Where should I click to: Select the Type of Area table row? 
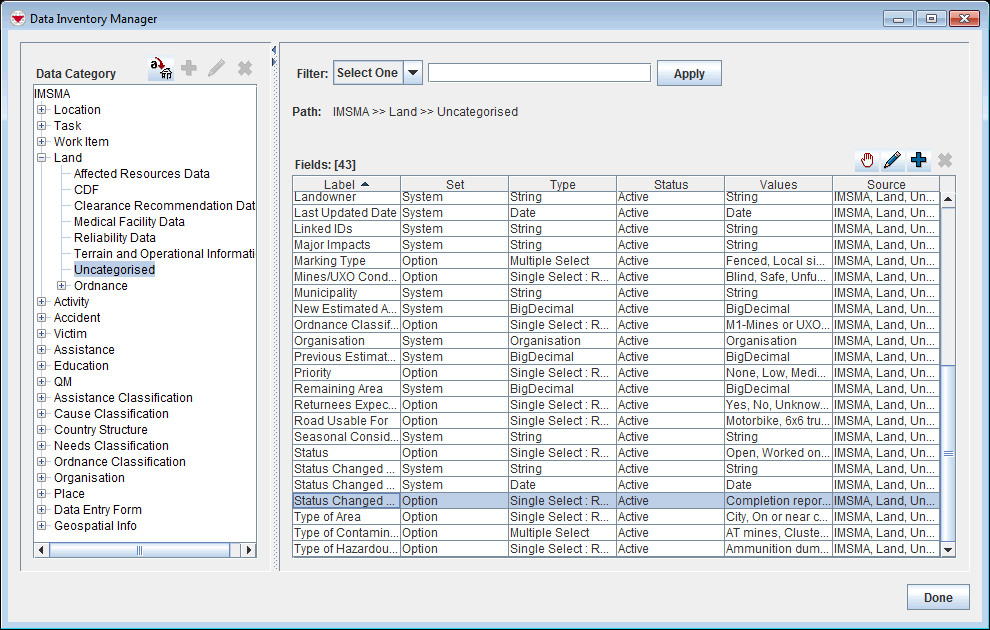[x=345, y=517]
